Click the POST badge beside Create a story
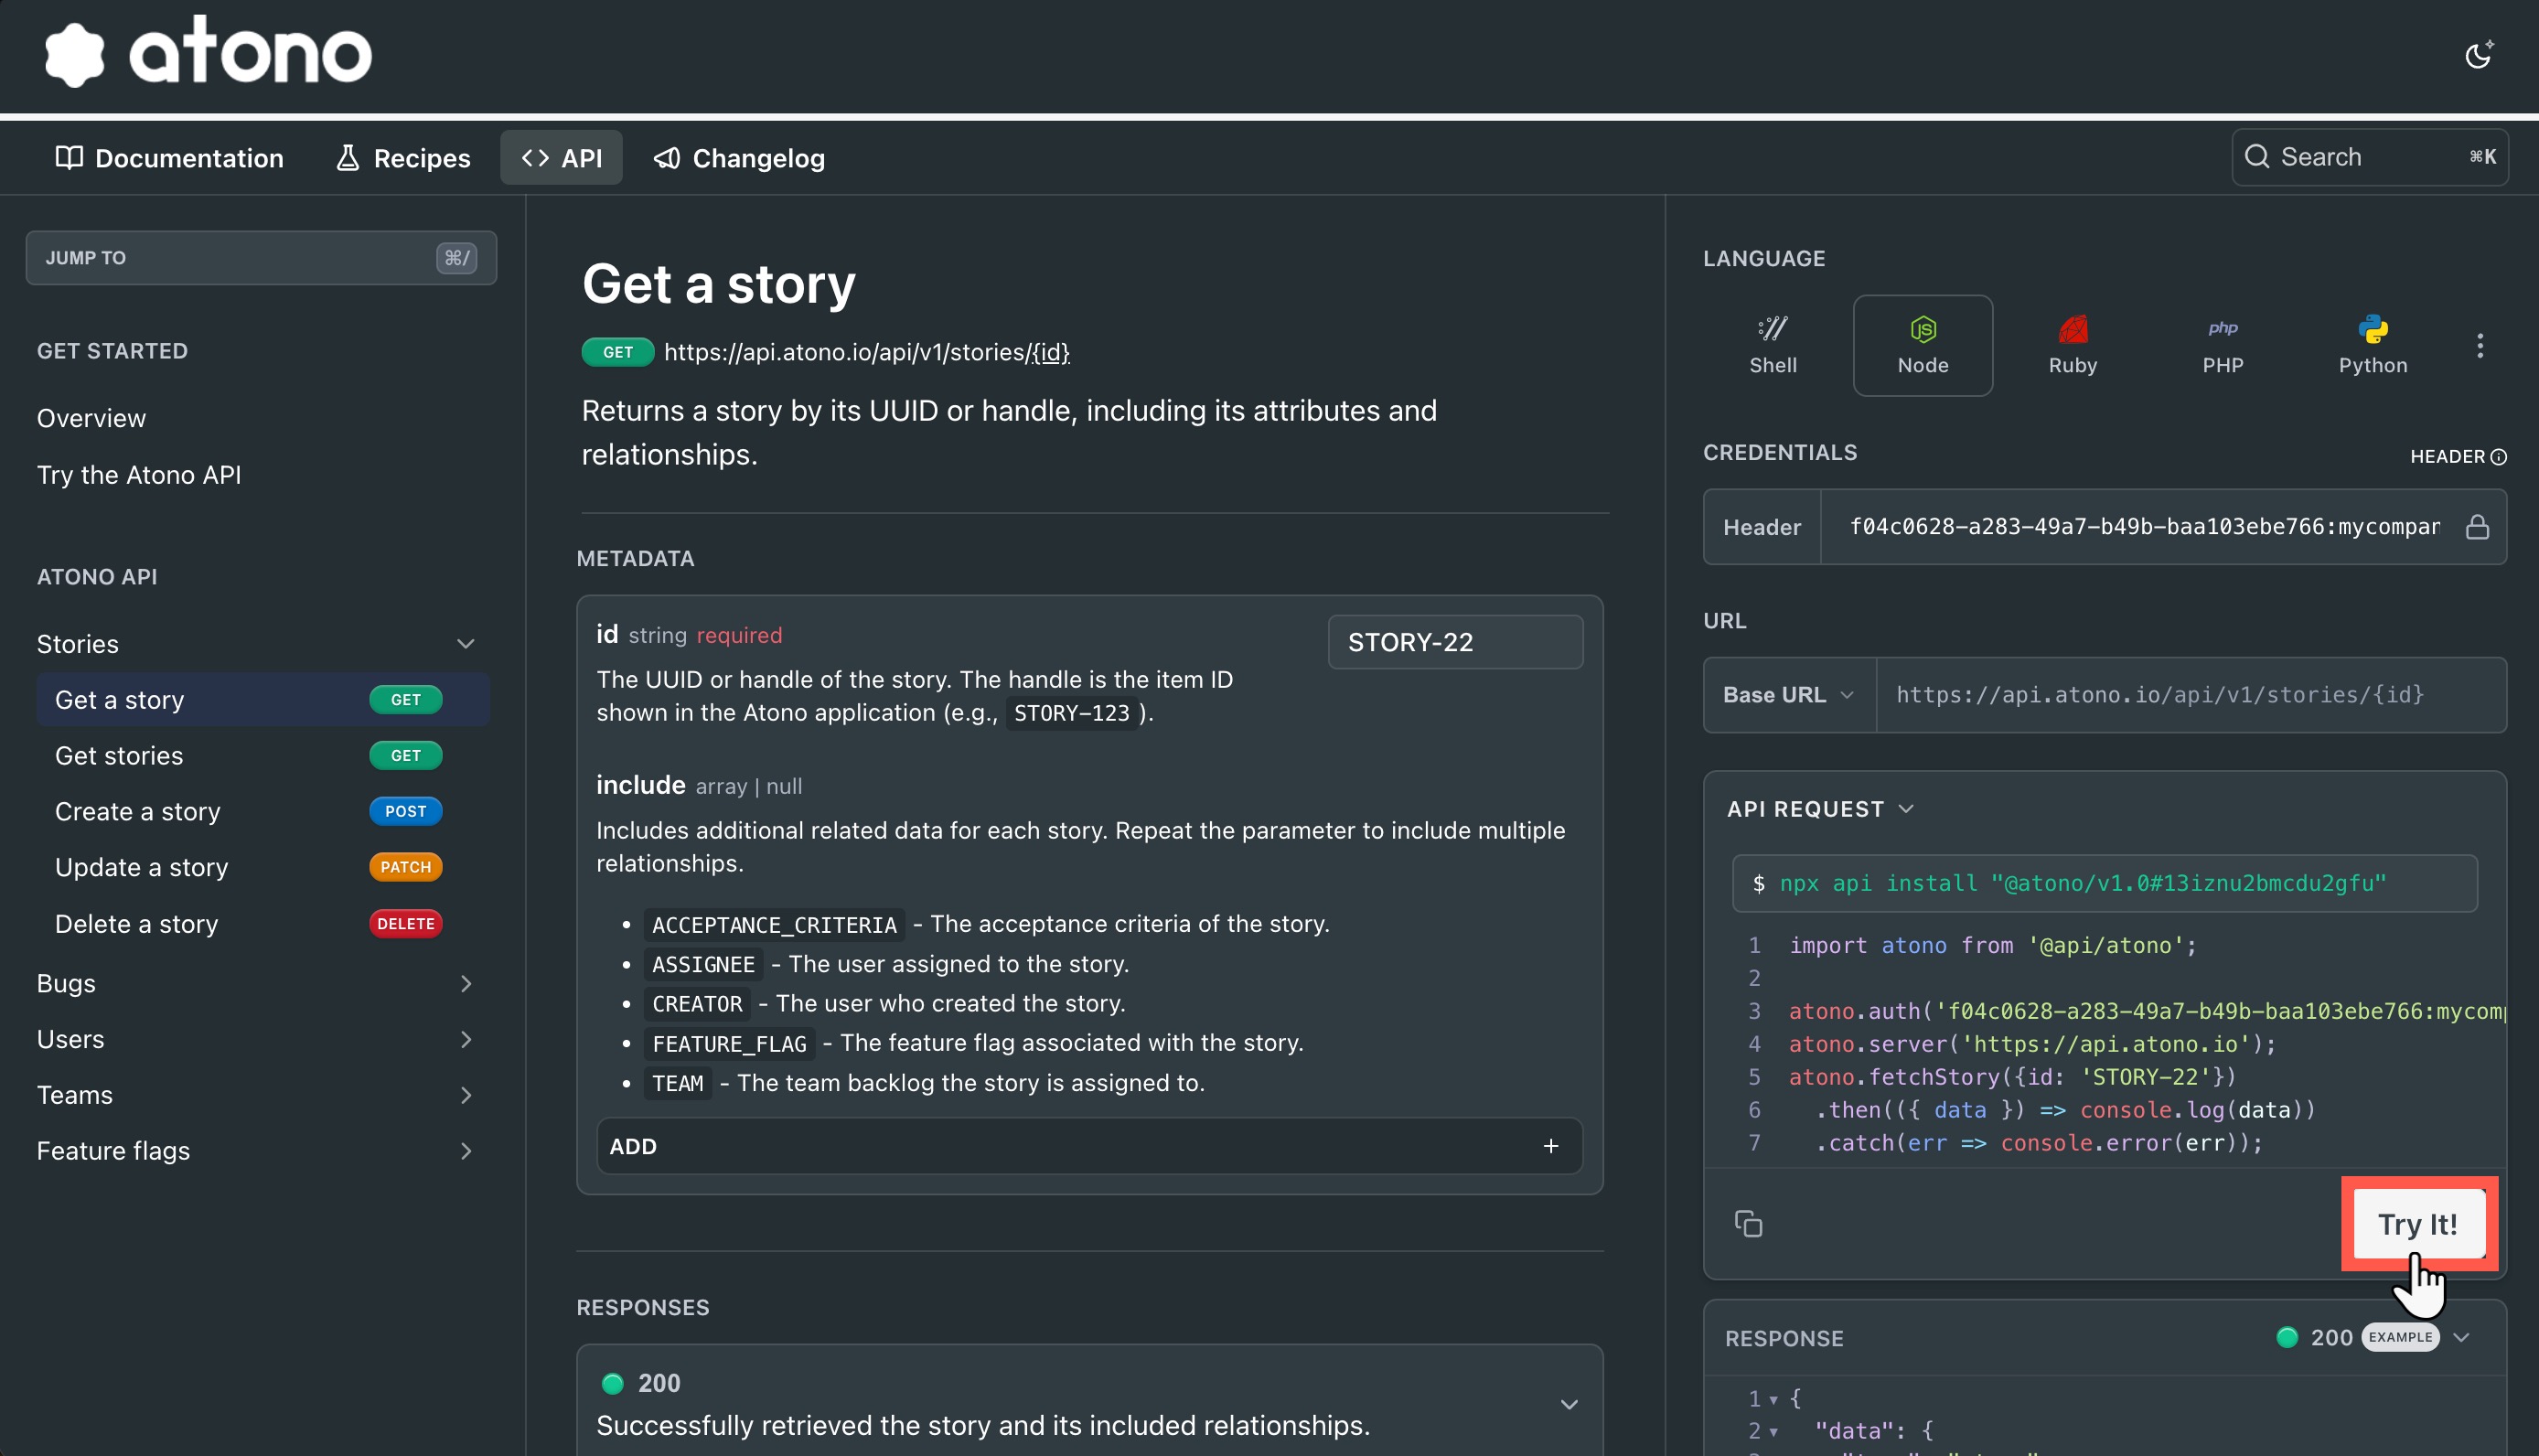This screenshot has width=2539, height=1456. click(406, 812)
